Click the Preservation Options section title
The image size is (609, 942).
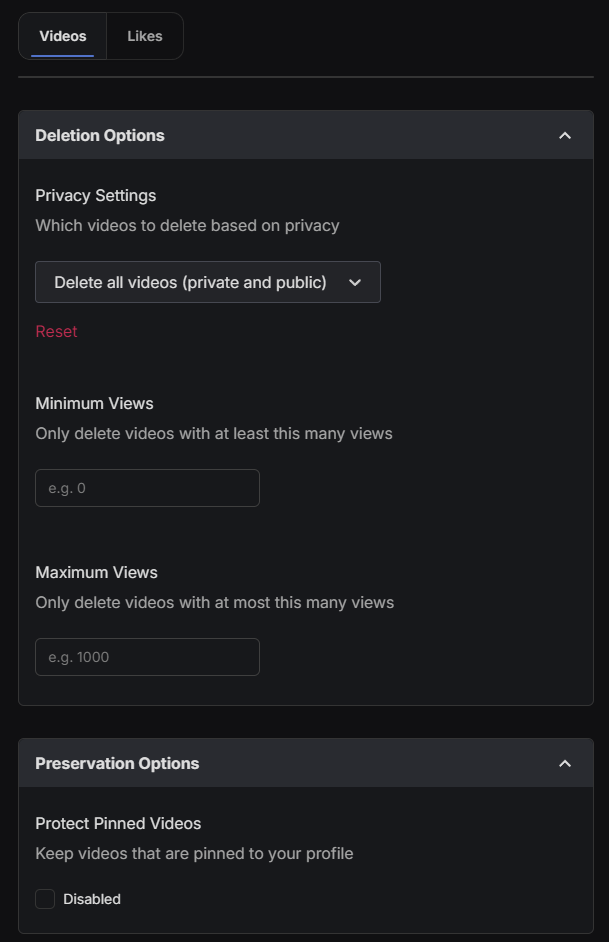tap(117, 763)
